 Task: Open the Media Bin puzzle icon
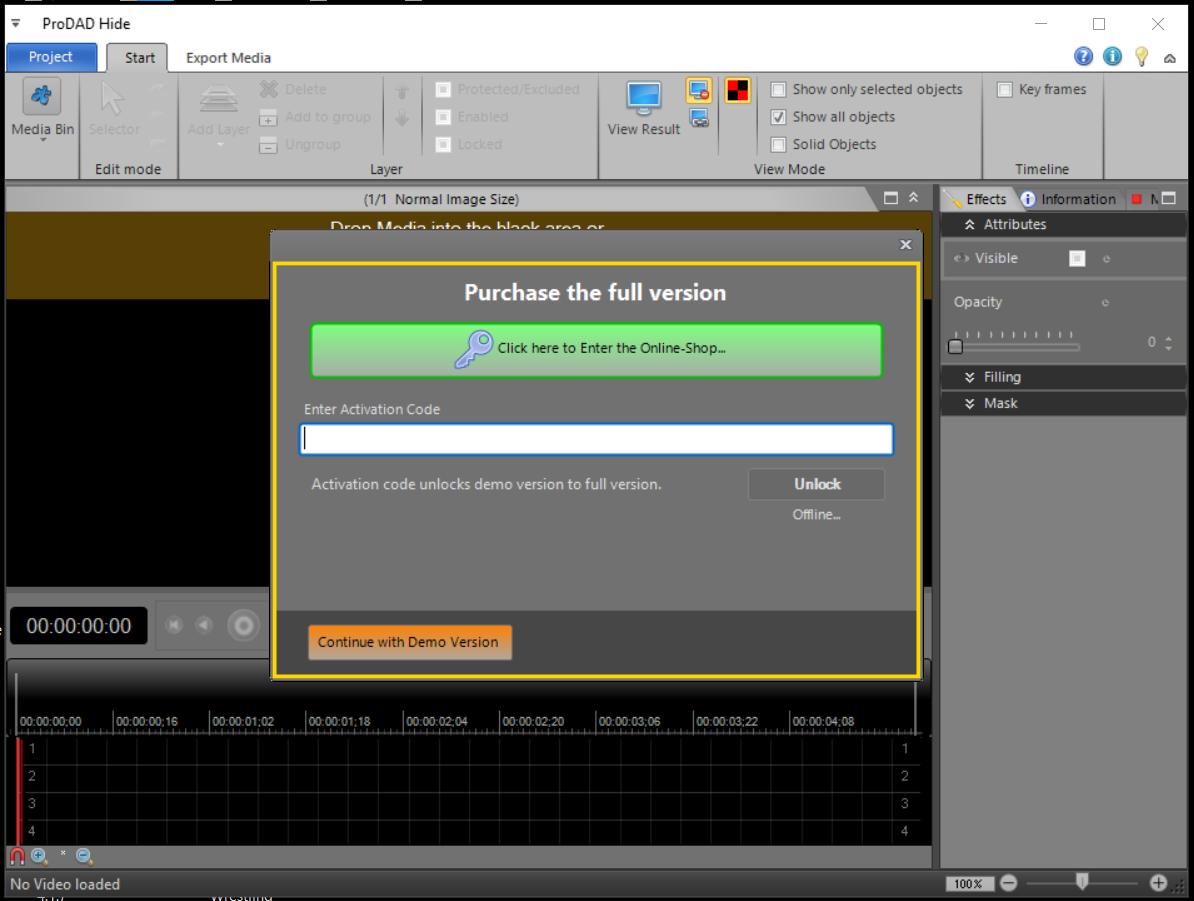[41, 96]
